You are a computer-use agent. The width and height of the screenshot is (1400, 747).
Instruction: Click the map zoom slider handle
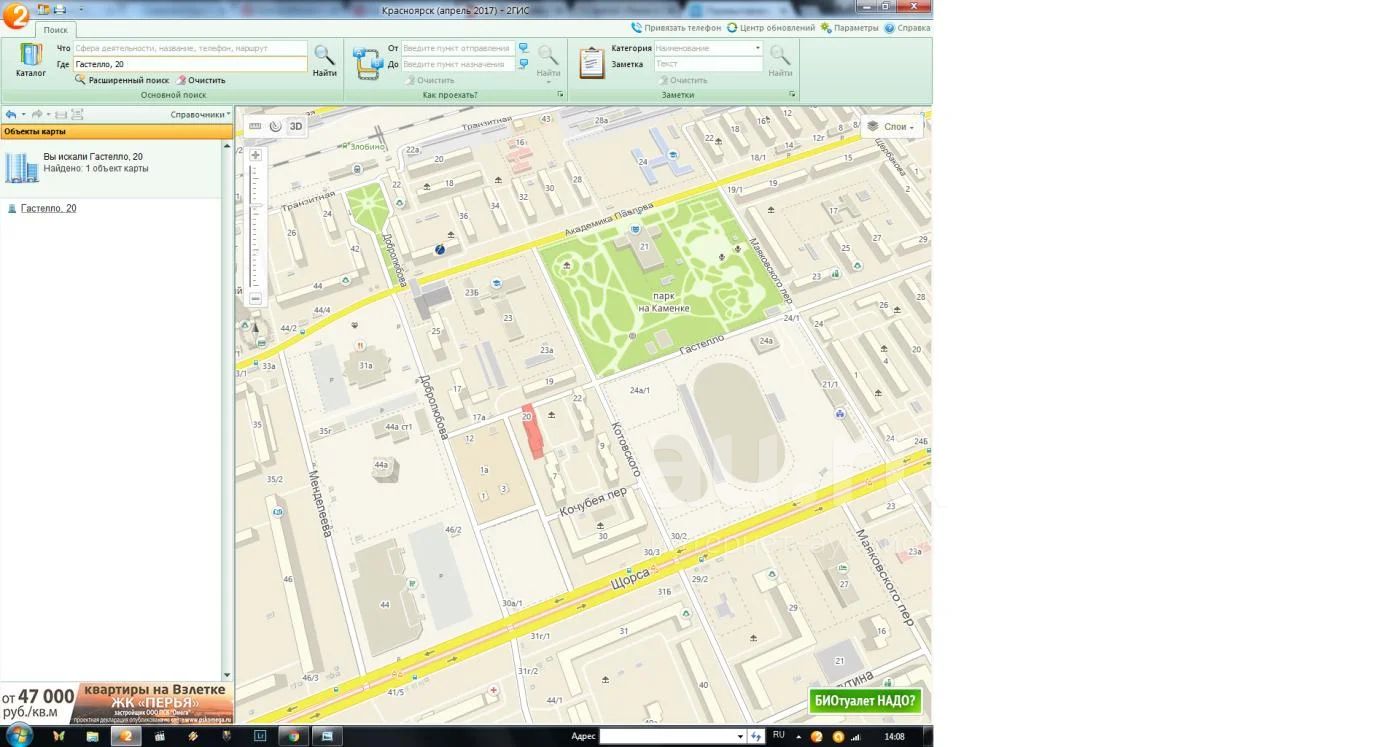point(256,205)
